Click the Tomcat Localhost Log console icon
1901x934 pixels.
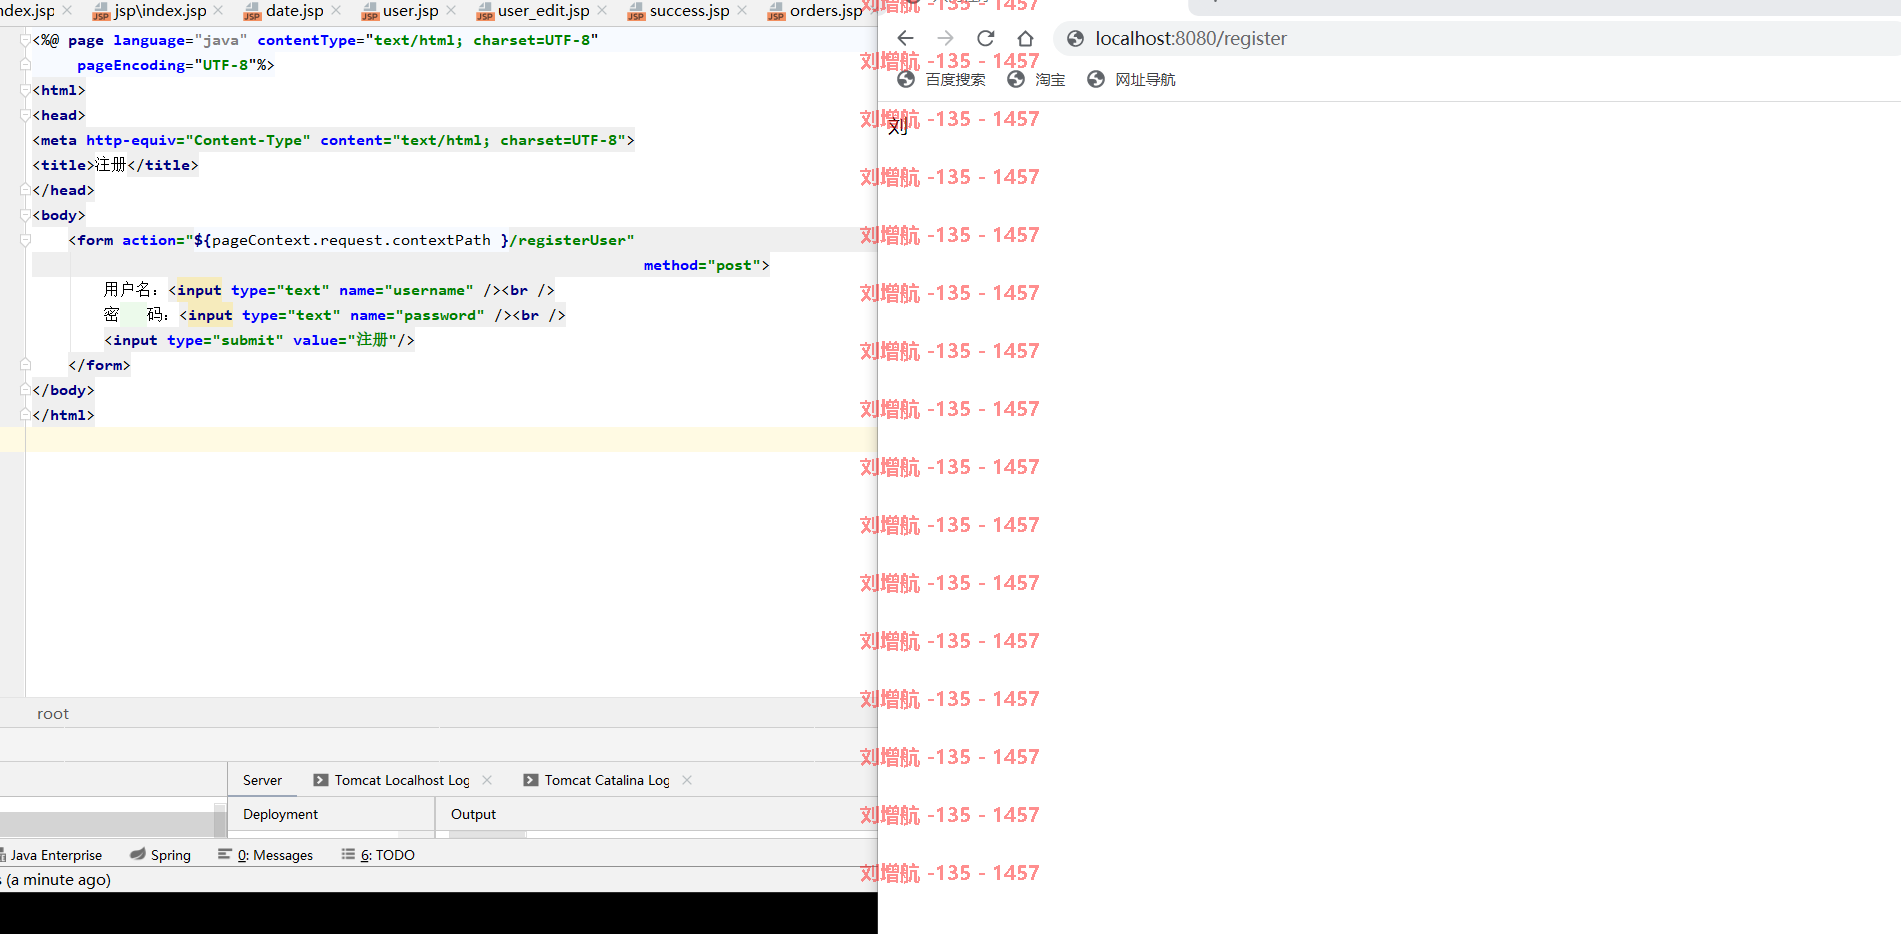coord(321,780)
